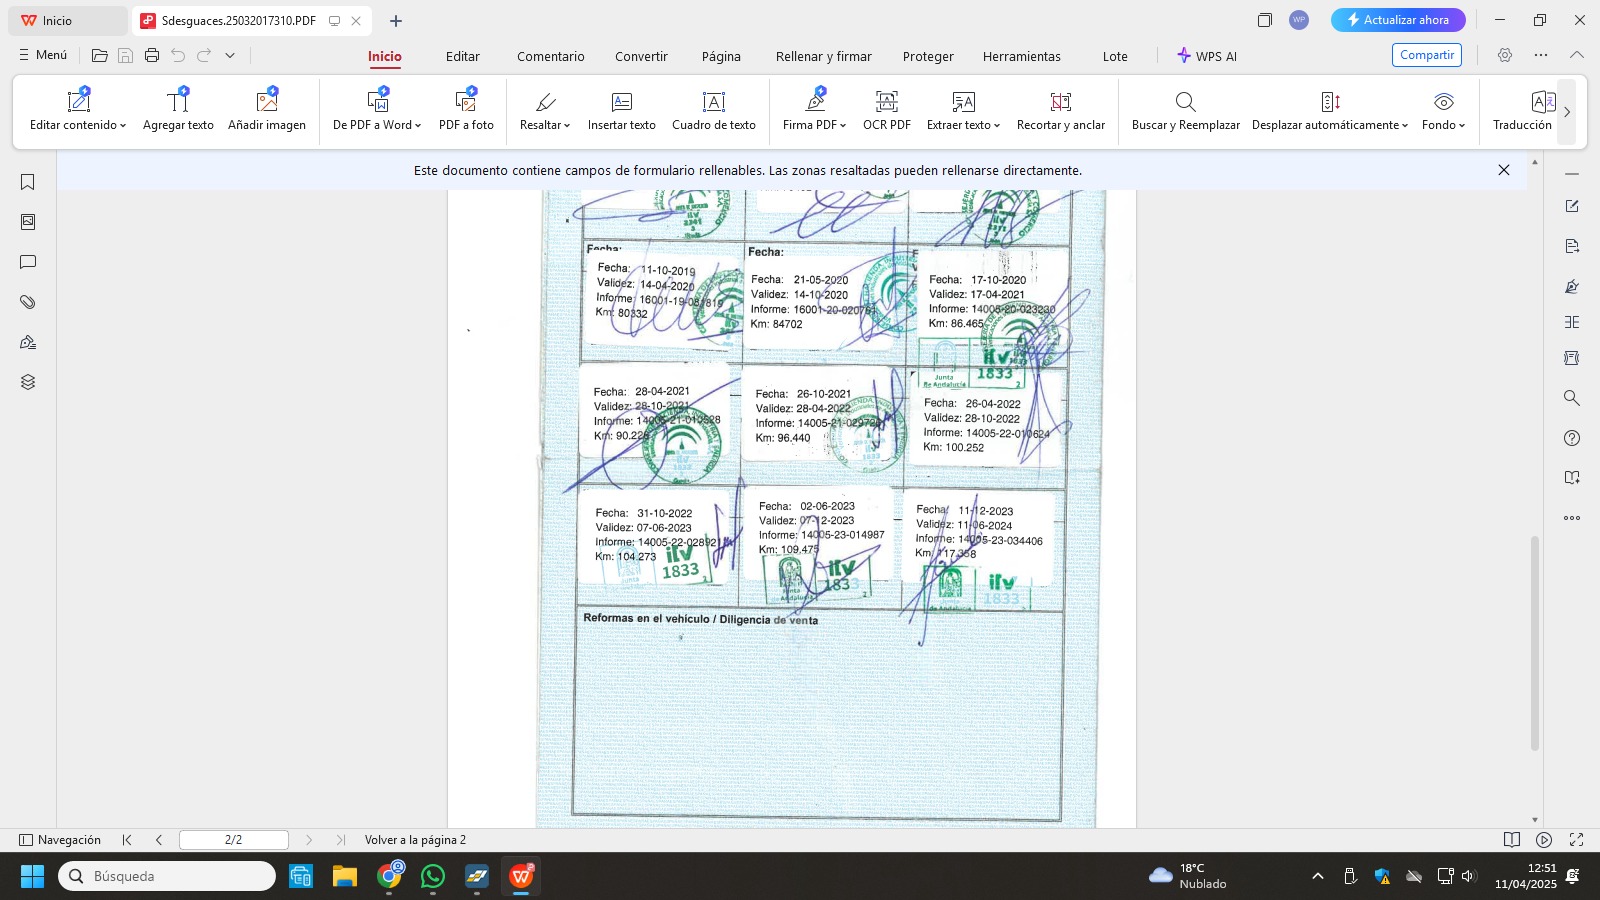
Task: Show more ribbon tools chevron
Action: tap(1567, 112)
